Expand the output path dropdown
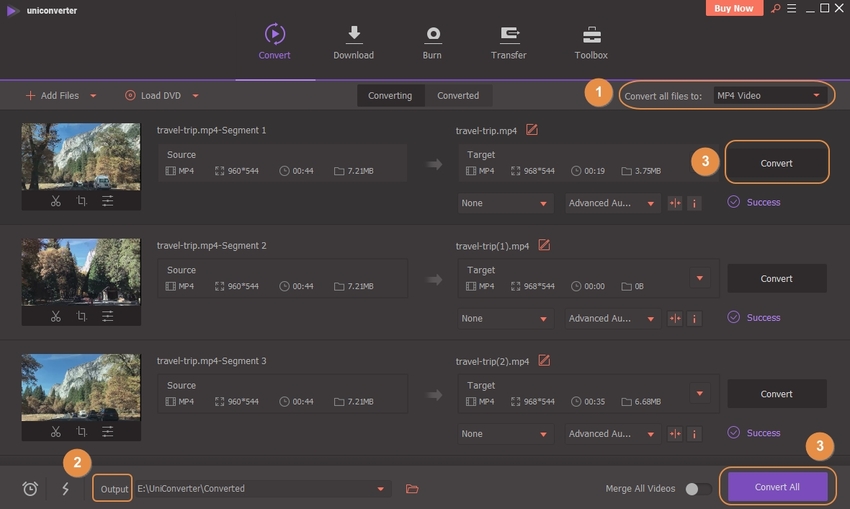Screen dimensions: 850x509 (x=380, y=489)
